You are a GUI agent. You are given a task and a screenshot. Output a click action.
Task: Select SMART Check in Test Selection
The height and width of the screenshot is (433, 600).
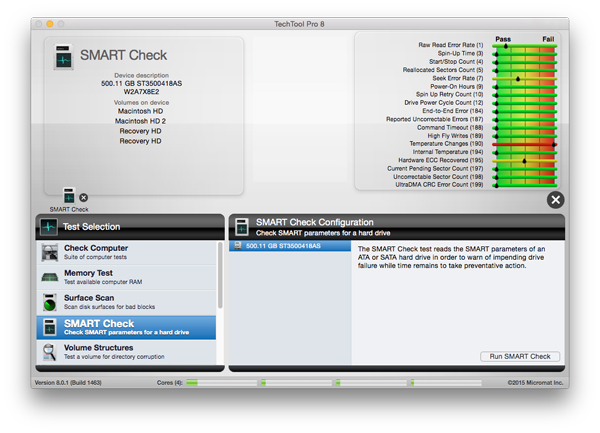[x=126, y=327]
